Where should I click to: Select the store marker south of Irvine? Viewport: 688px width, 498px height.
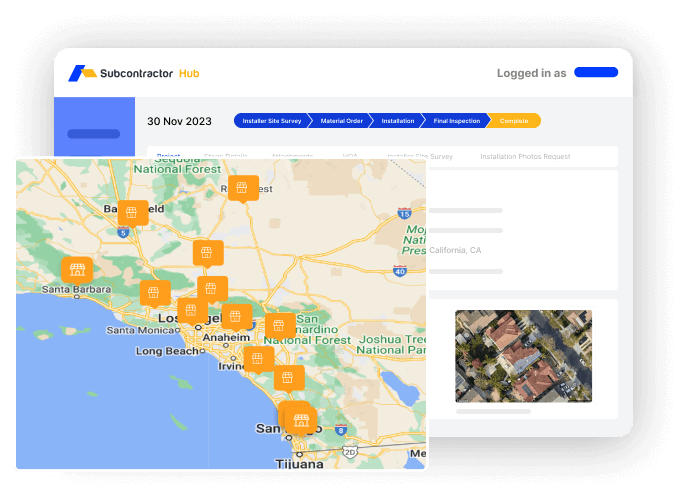pyautogui.click(x=289, y=377)
